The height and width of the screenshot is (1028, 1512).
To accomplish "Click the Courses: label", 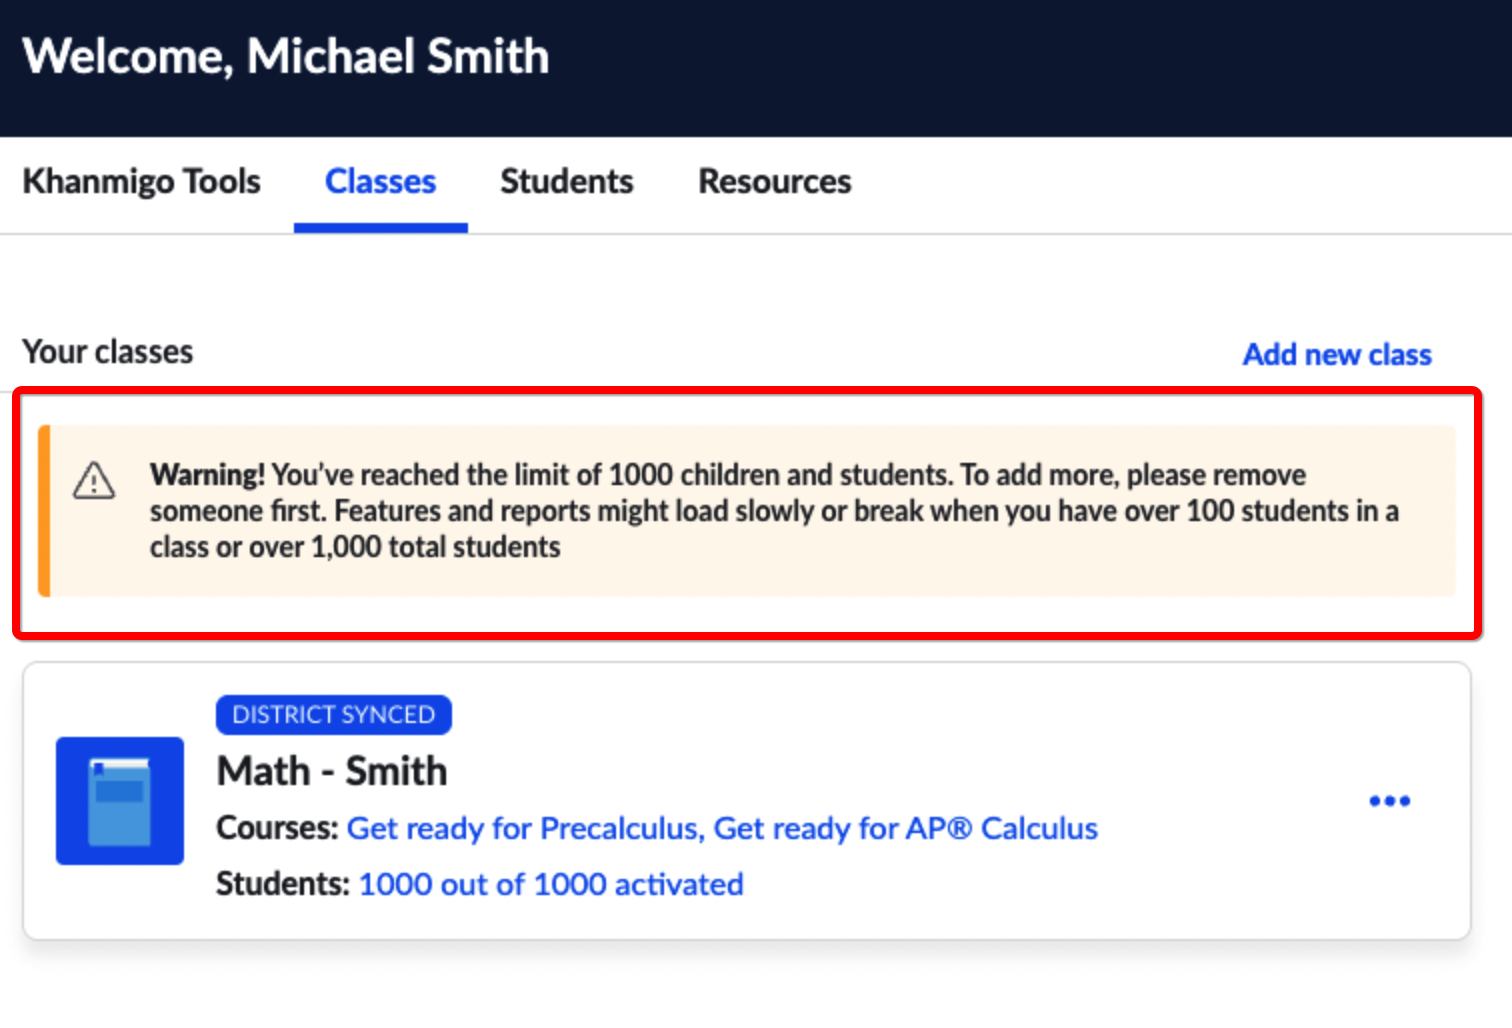I will pos(278,828).
